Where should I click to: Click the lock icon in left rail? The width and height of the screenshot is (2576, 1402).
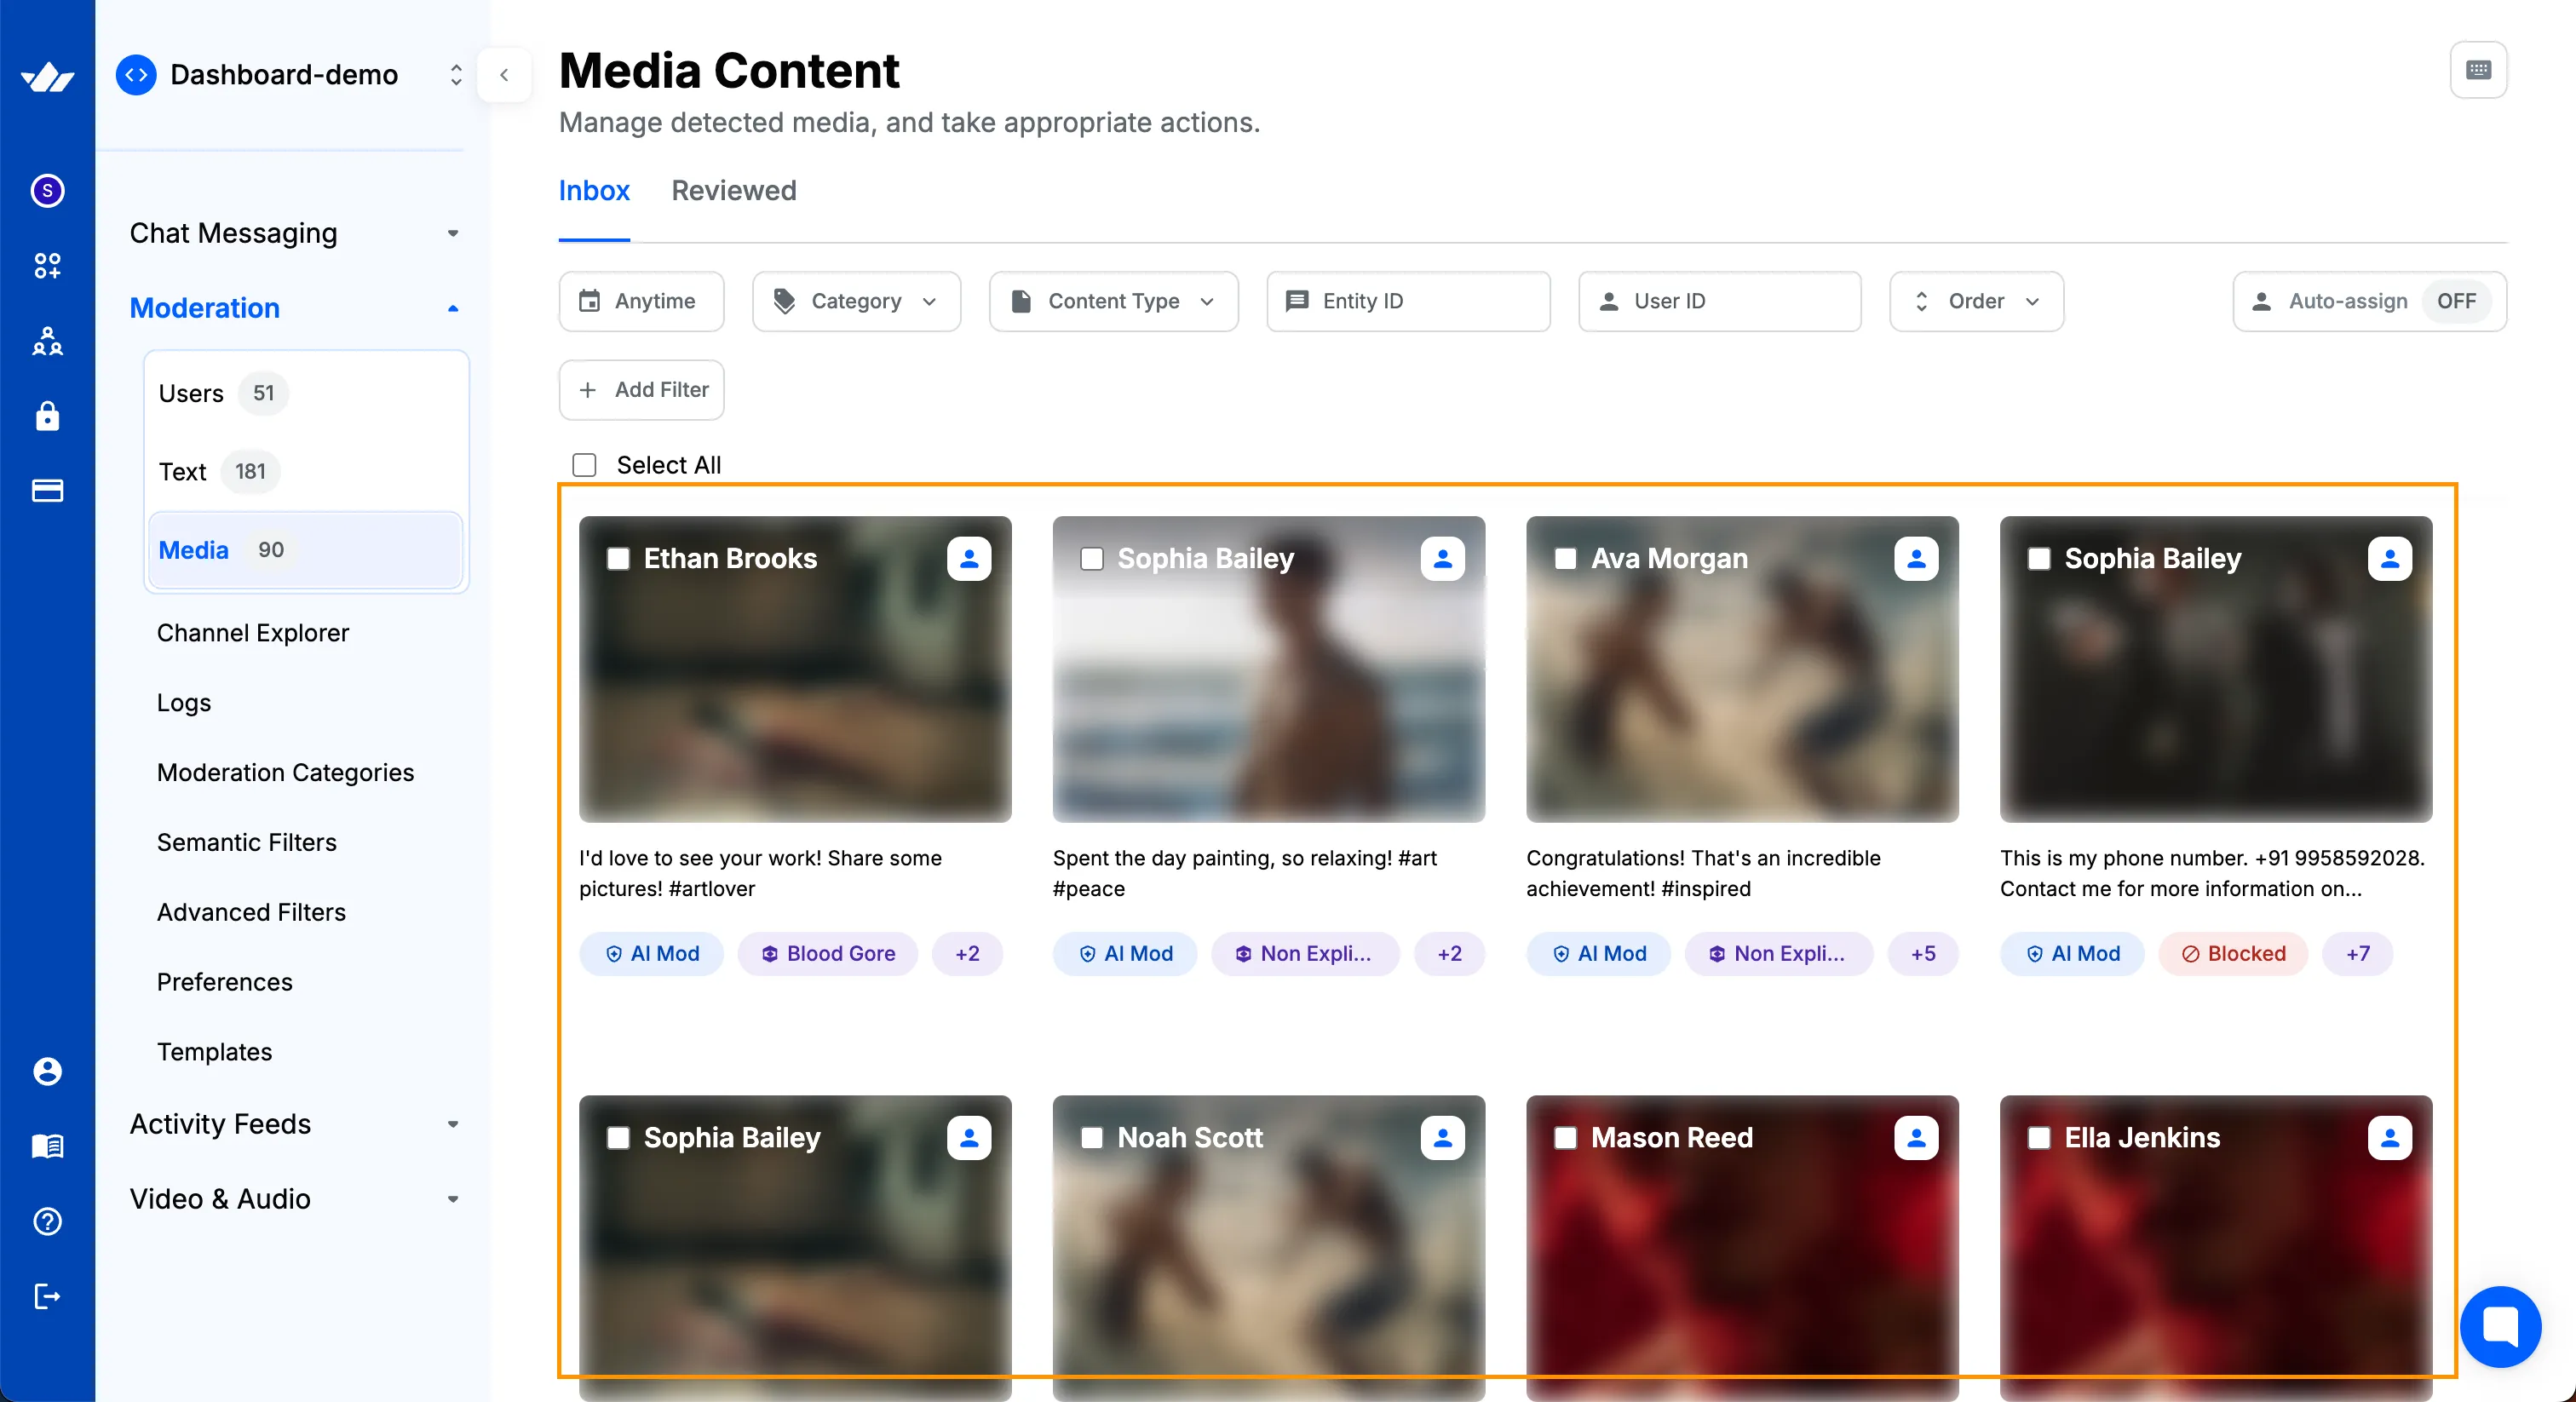pyautogui.click(x=47, y=416)
